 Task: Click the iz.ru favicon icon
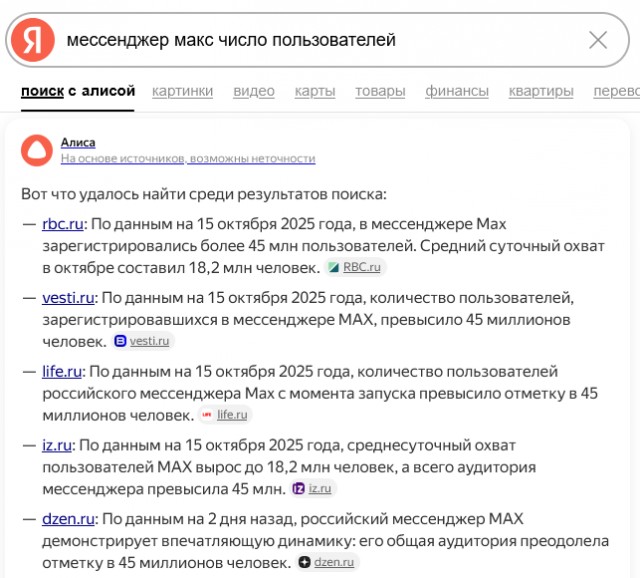click(299, 488)
